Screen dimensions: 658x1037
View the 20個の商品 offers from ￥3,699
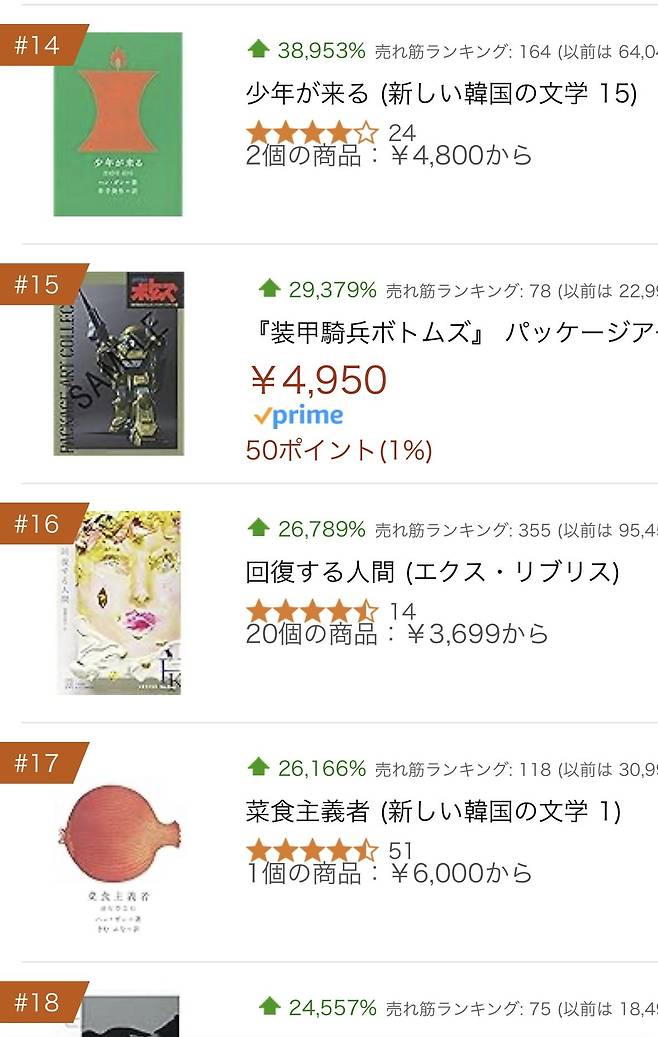pyautogui.click(x=396, y=634)
